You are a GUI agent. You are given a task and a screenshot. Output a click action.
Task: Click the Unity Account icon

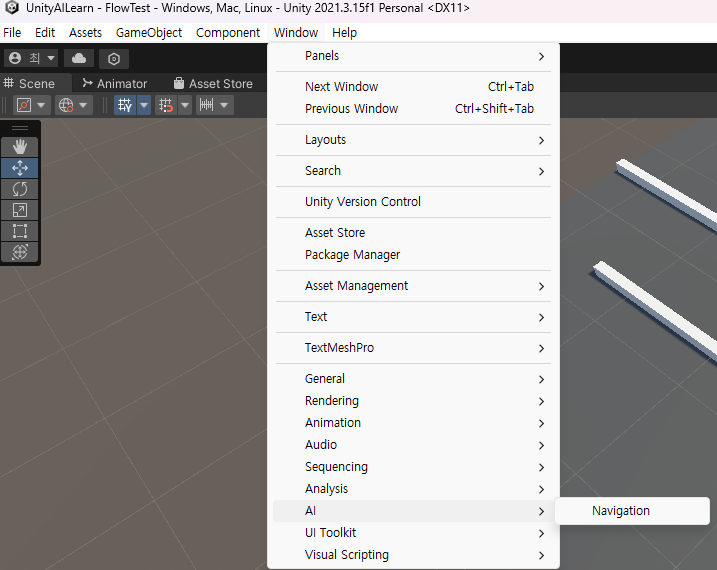point(15,58)
